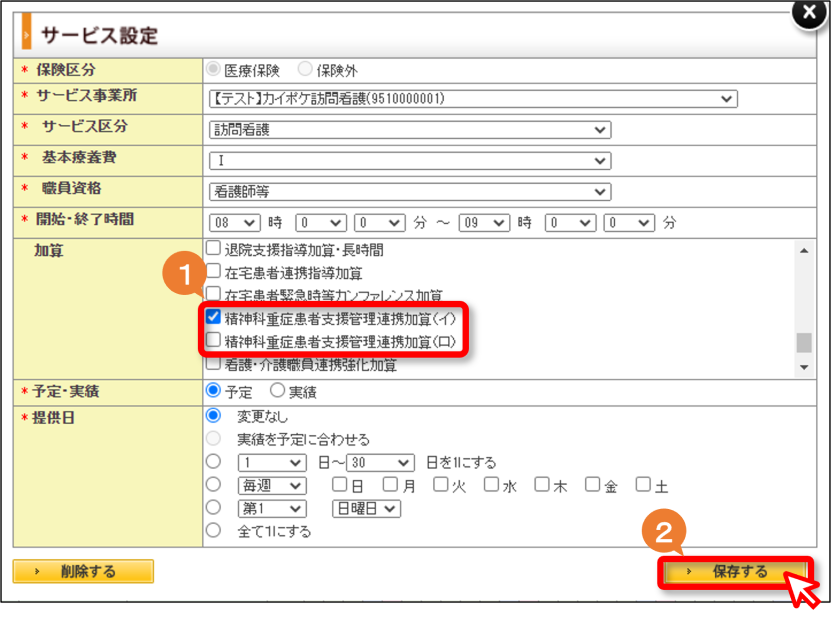
Task: Click the scroll up arrow in 加算 list
Action: [x=804, y=251]
